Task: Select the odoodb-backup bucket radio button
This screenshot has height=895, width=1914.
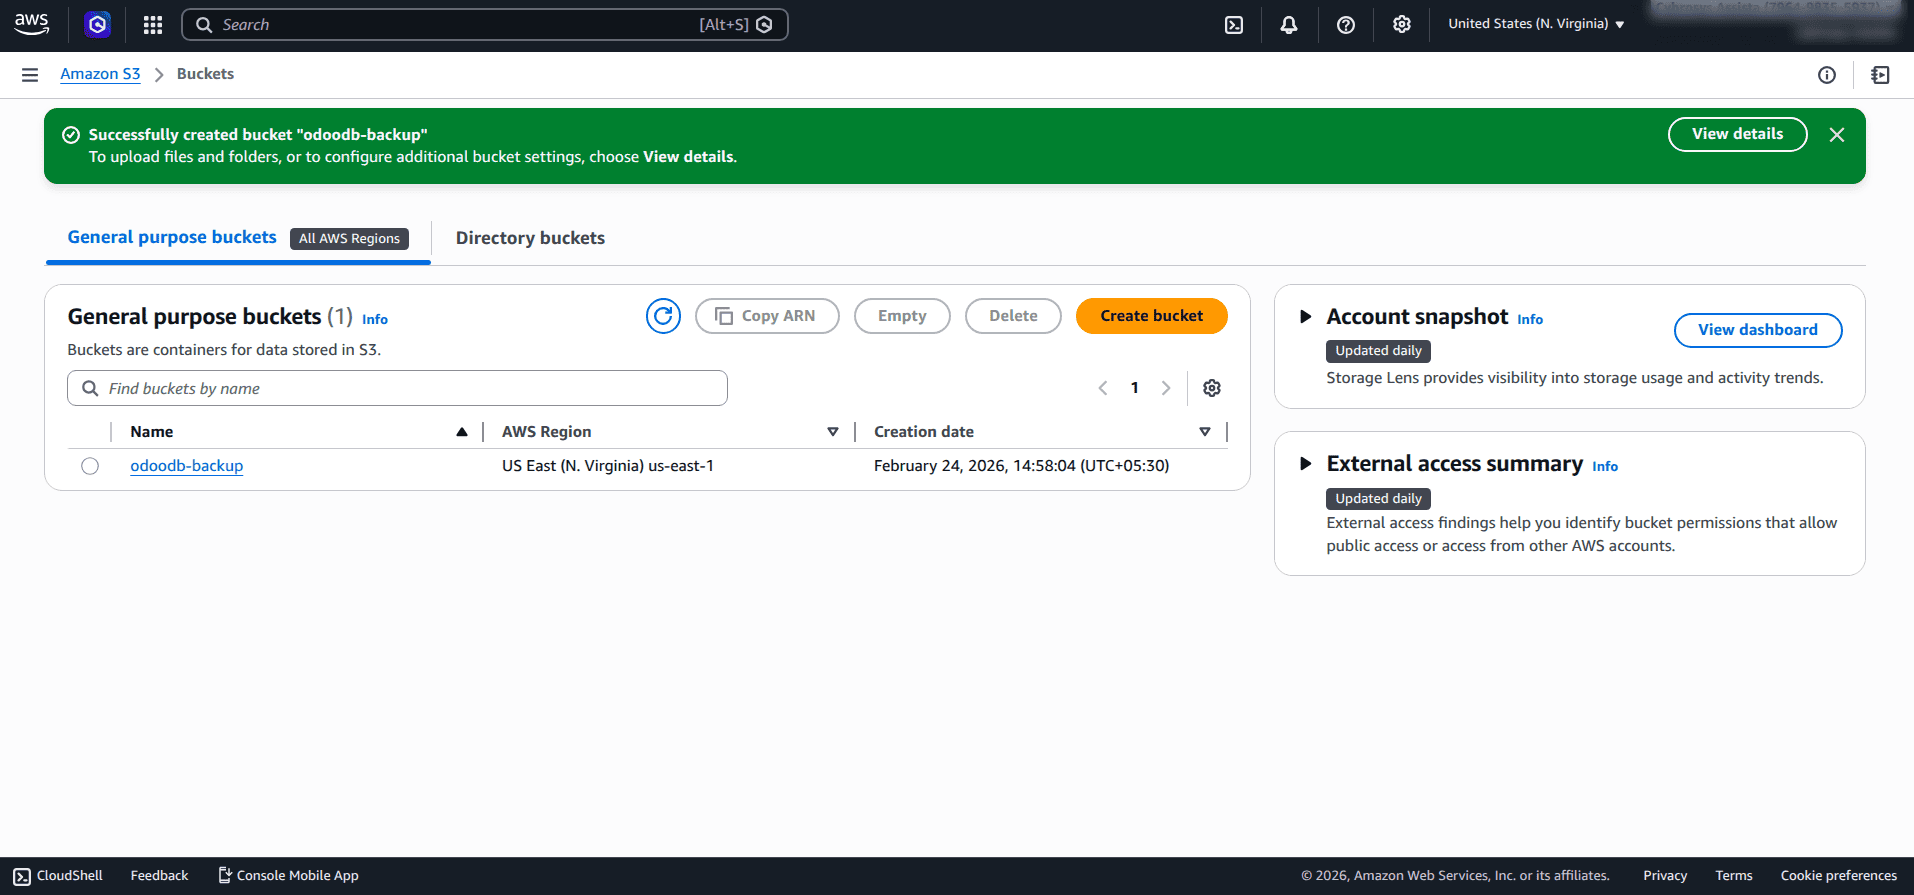Action: point(90,466)
